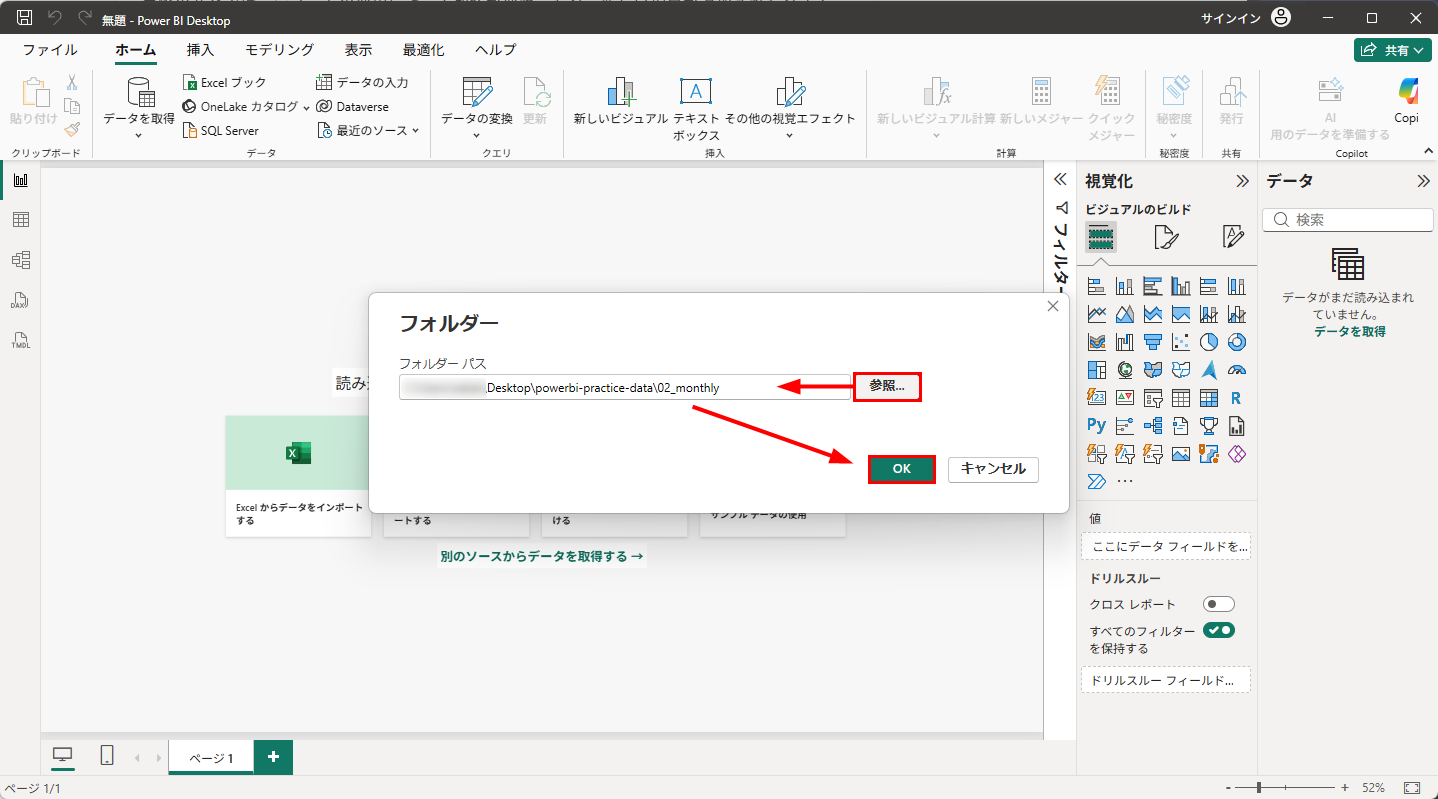Screen dimensions: 1438x799
Task: Open the Model view sidebar icon
Action: click(x=20, y=260)
